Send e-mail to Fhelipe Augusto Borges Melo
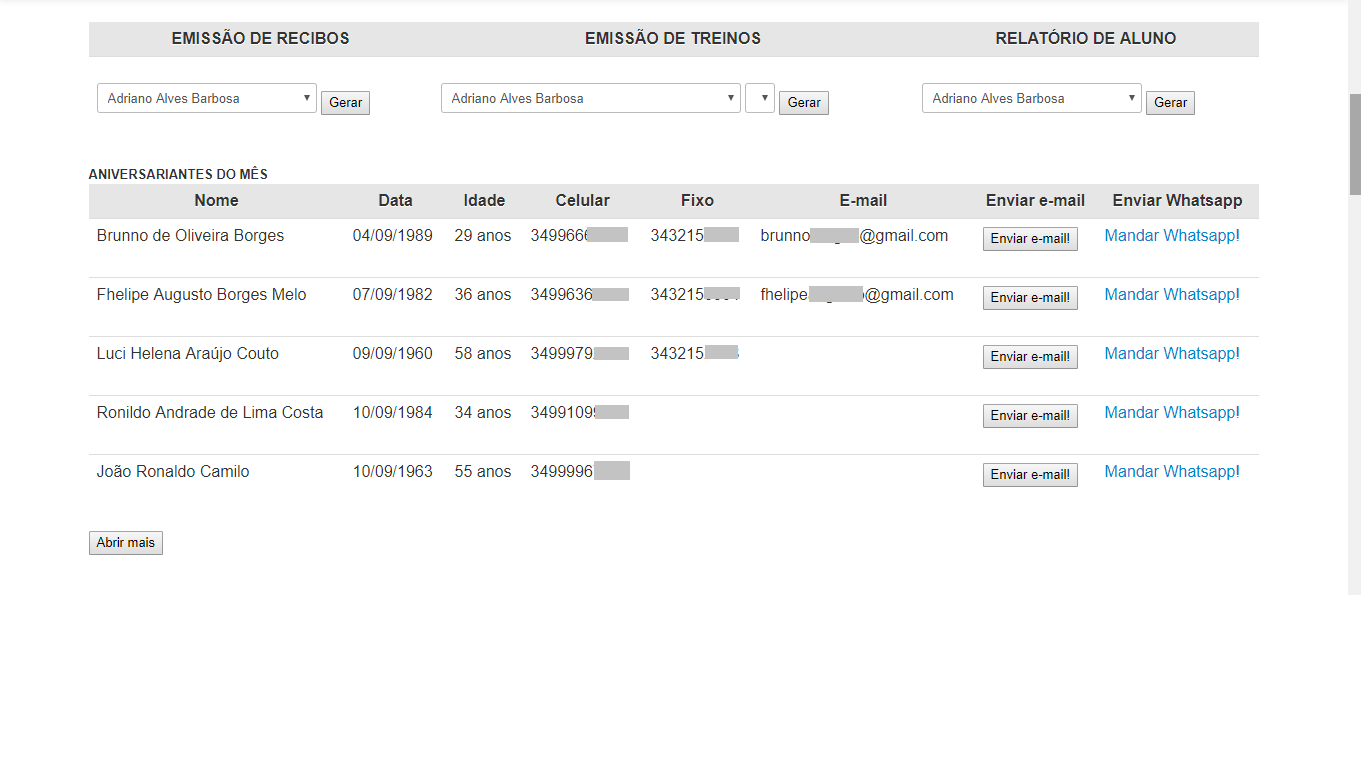The width and height of the screenshot is (1366, 768). (x=1030, y=298)
